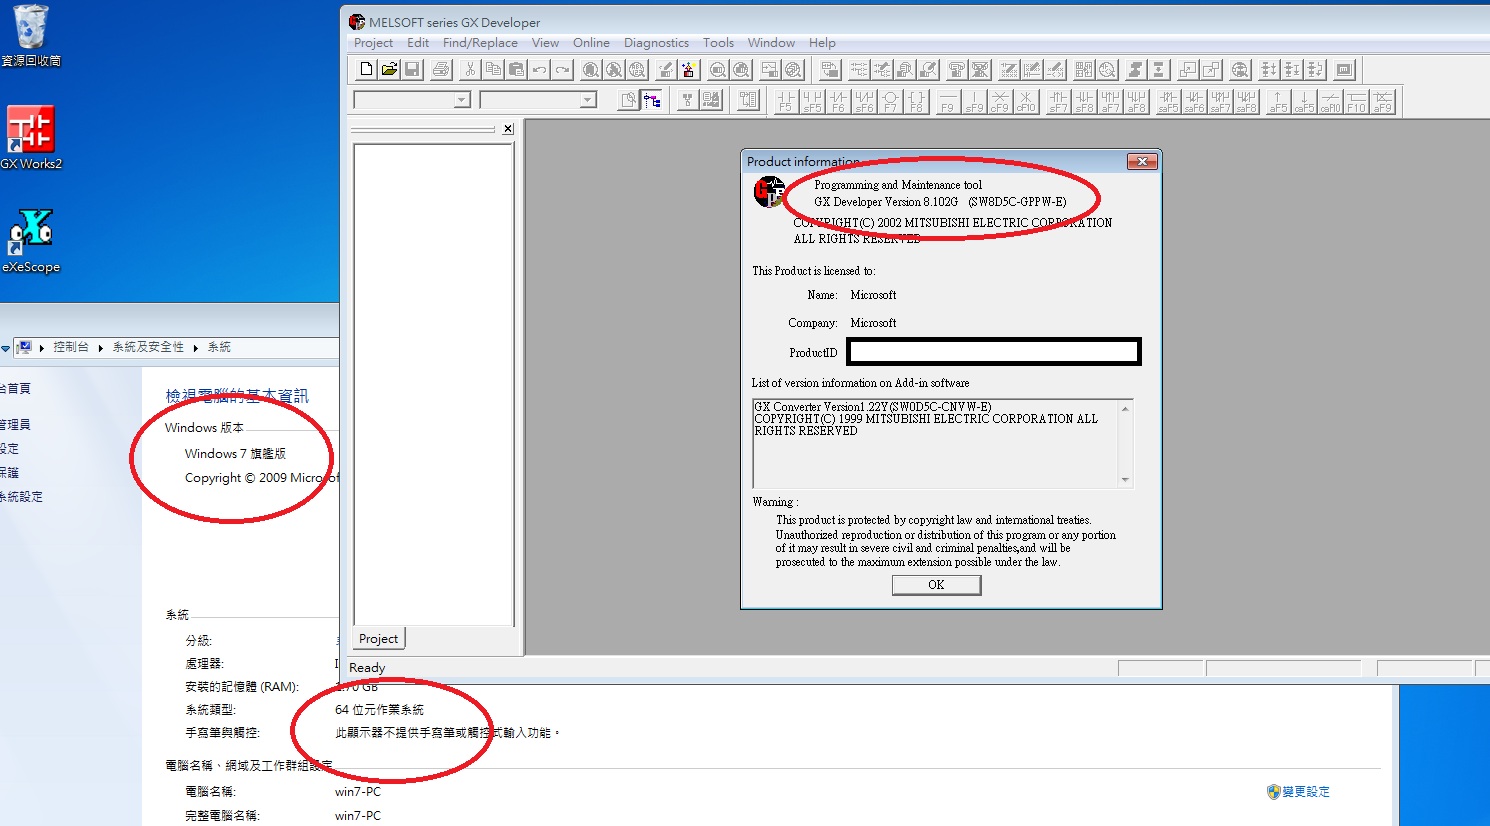This screenshot has height=826, width=1490.
Task: Draw a vertical line with sF9 icon
Action: tap(973, 101)
